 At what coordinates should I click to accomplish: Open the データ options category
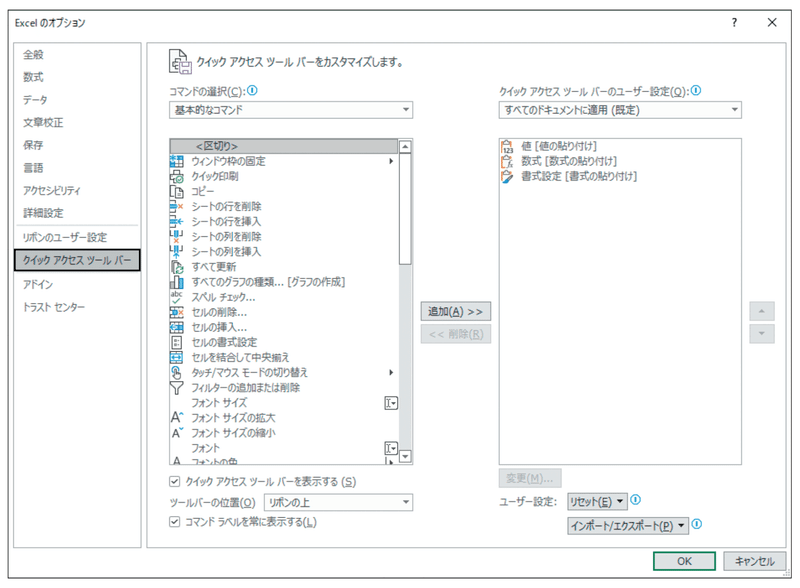tap(35, 100)
